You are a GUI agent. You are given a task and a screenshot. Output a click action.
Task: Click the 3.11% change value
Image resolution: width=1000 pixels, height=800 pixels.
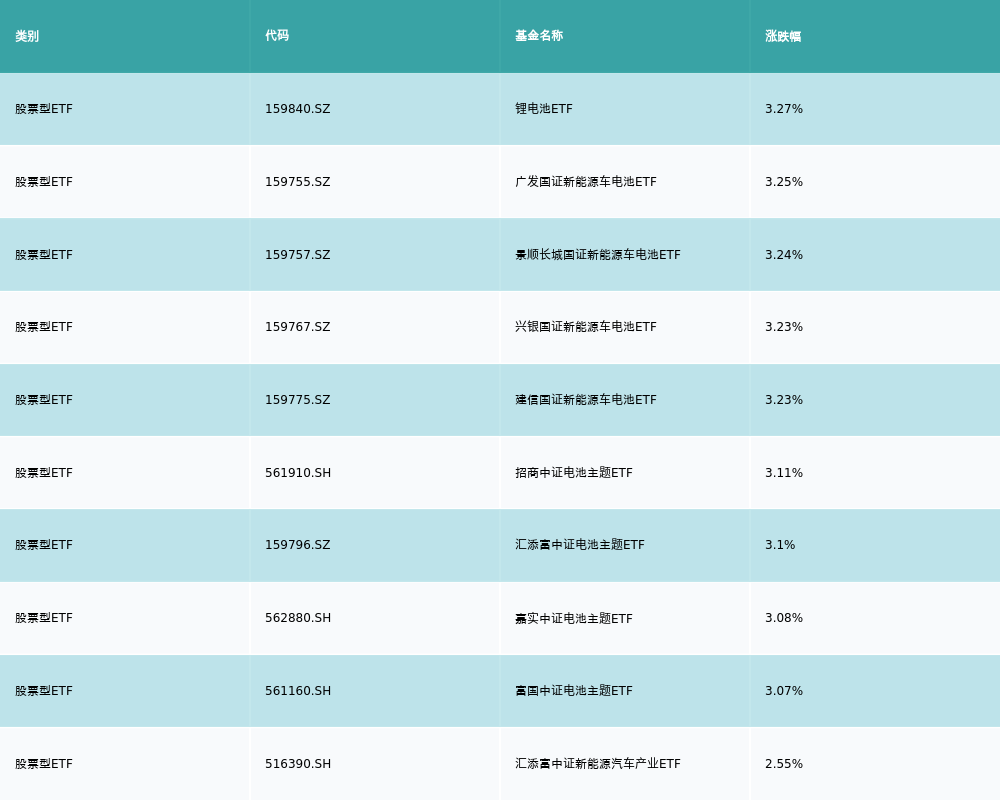(784, 473)
